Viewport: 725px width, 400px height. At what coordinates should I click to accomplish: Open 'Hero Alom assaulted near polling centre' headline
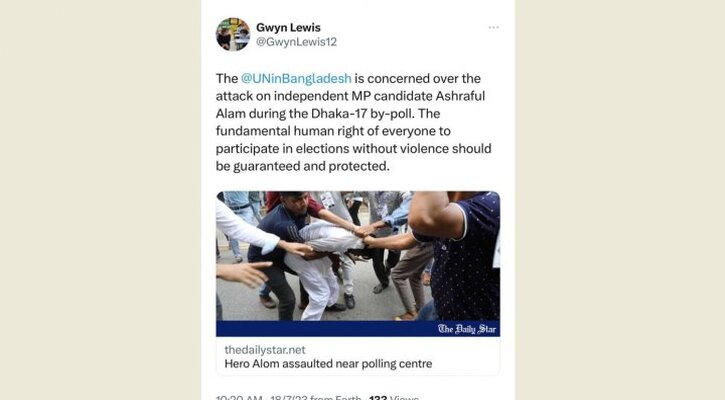coord(328,364)
